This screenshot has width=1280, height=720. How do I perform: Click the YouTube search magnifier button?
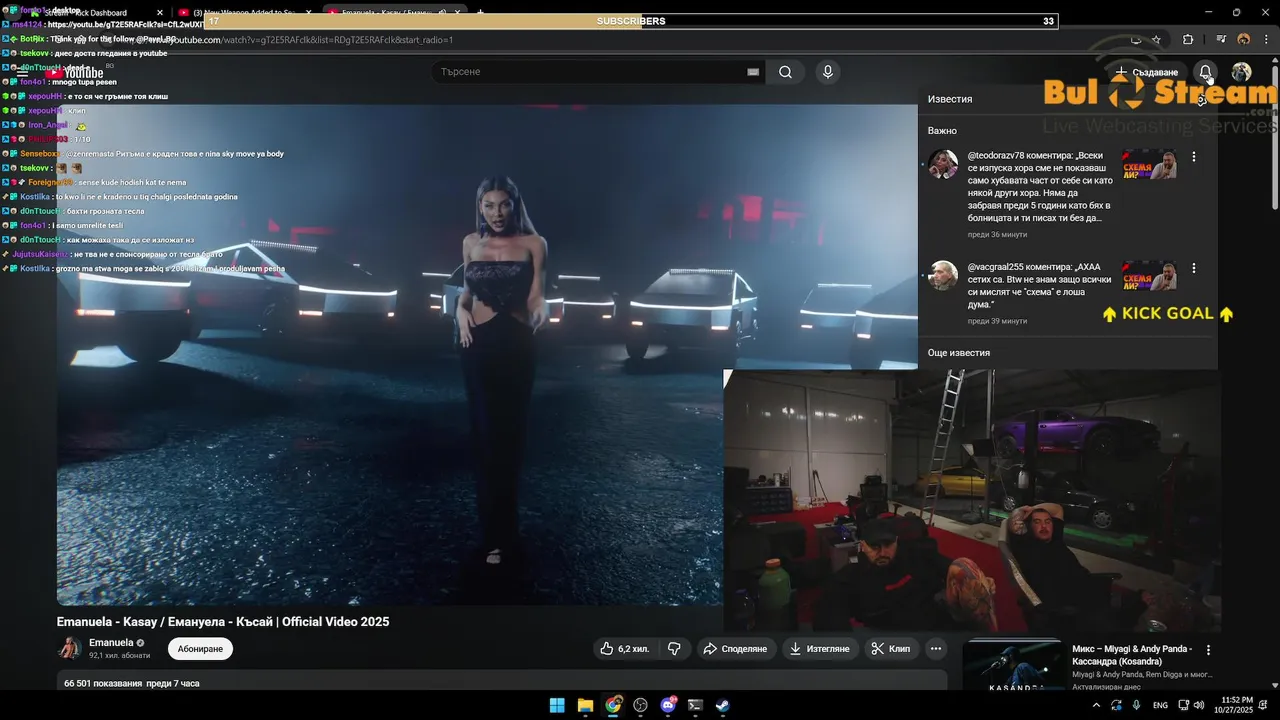pos(785,72)
